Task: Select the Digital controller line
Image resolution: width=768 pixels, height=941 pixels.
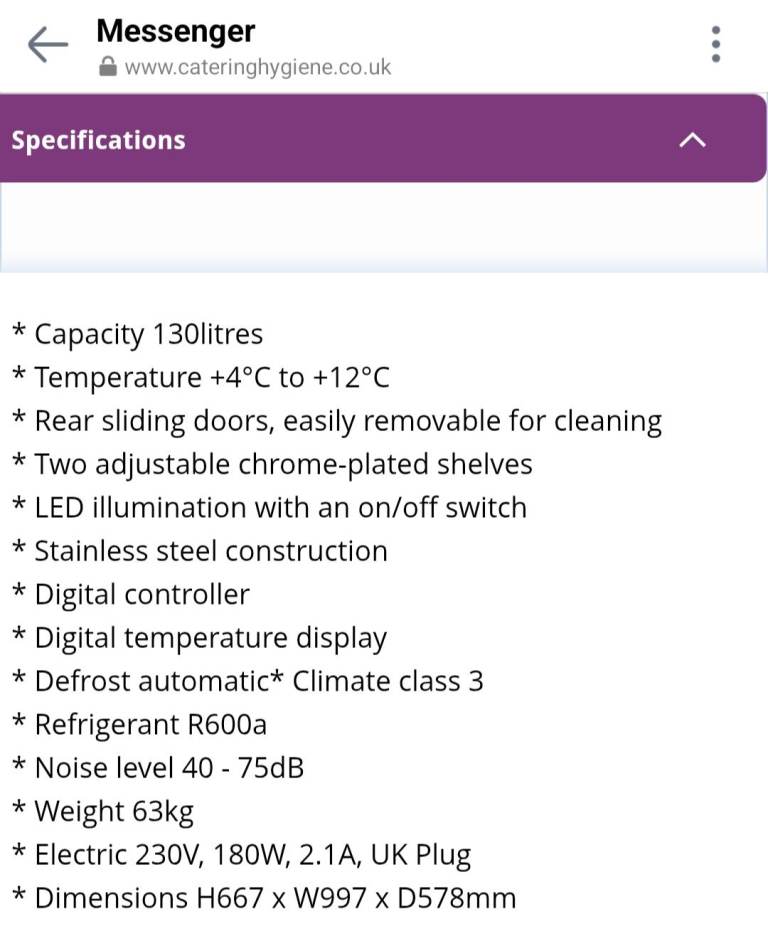Action: tap(131, 595)
